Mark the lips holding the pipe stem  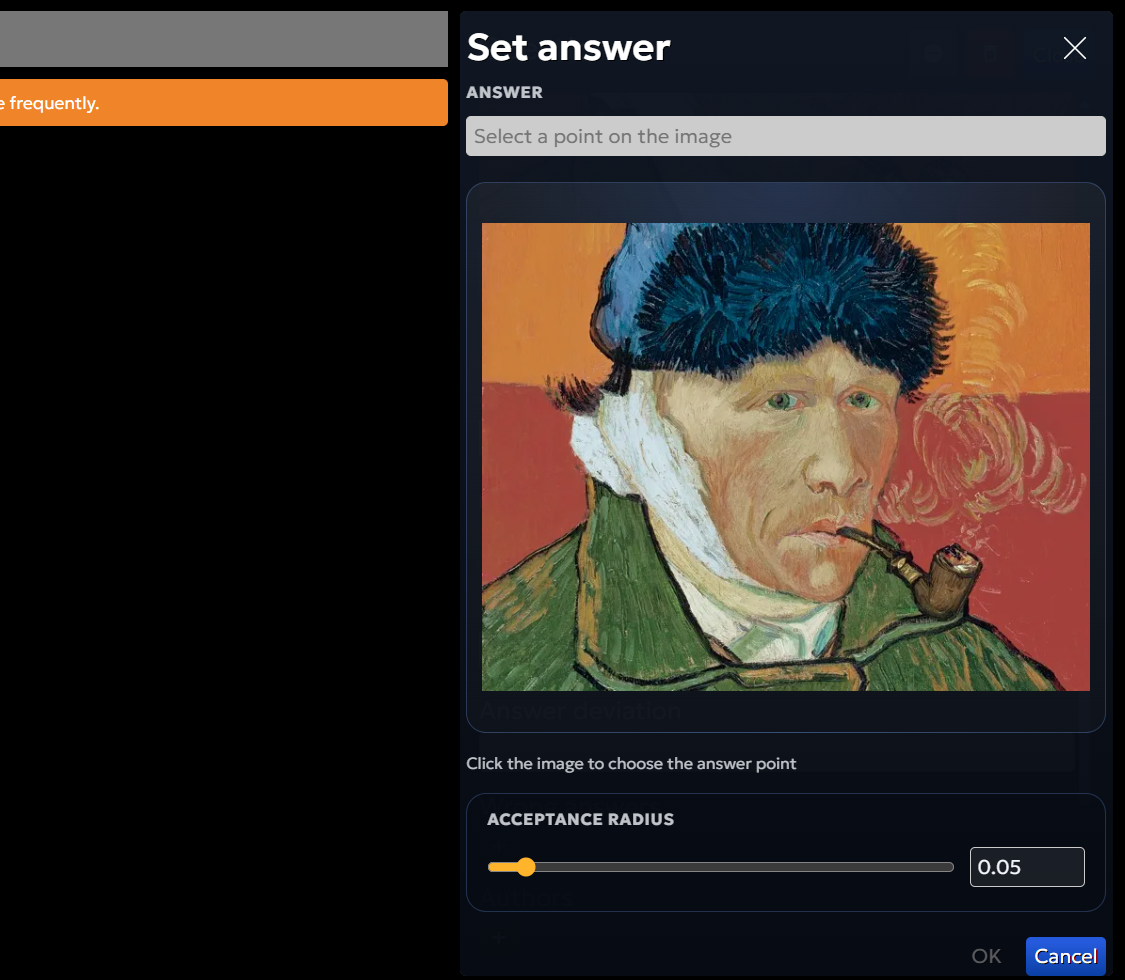click(x=818, y=532)
